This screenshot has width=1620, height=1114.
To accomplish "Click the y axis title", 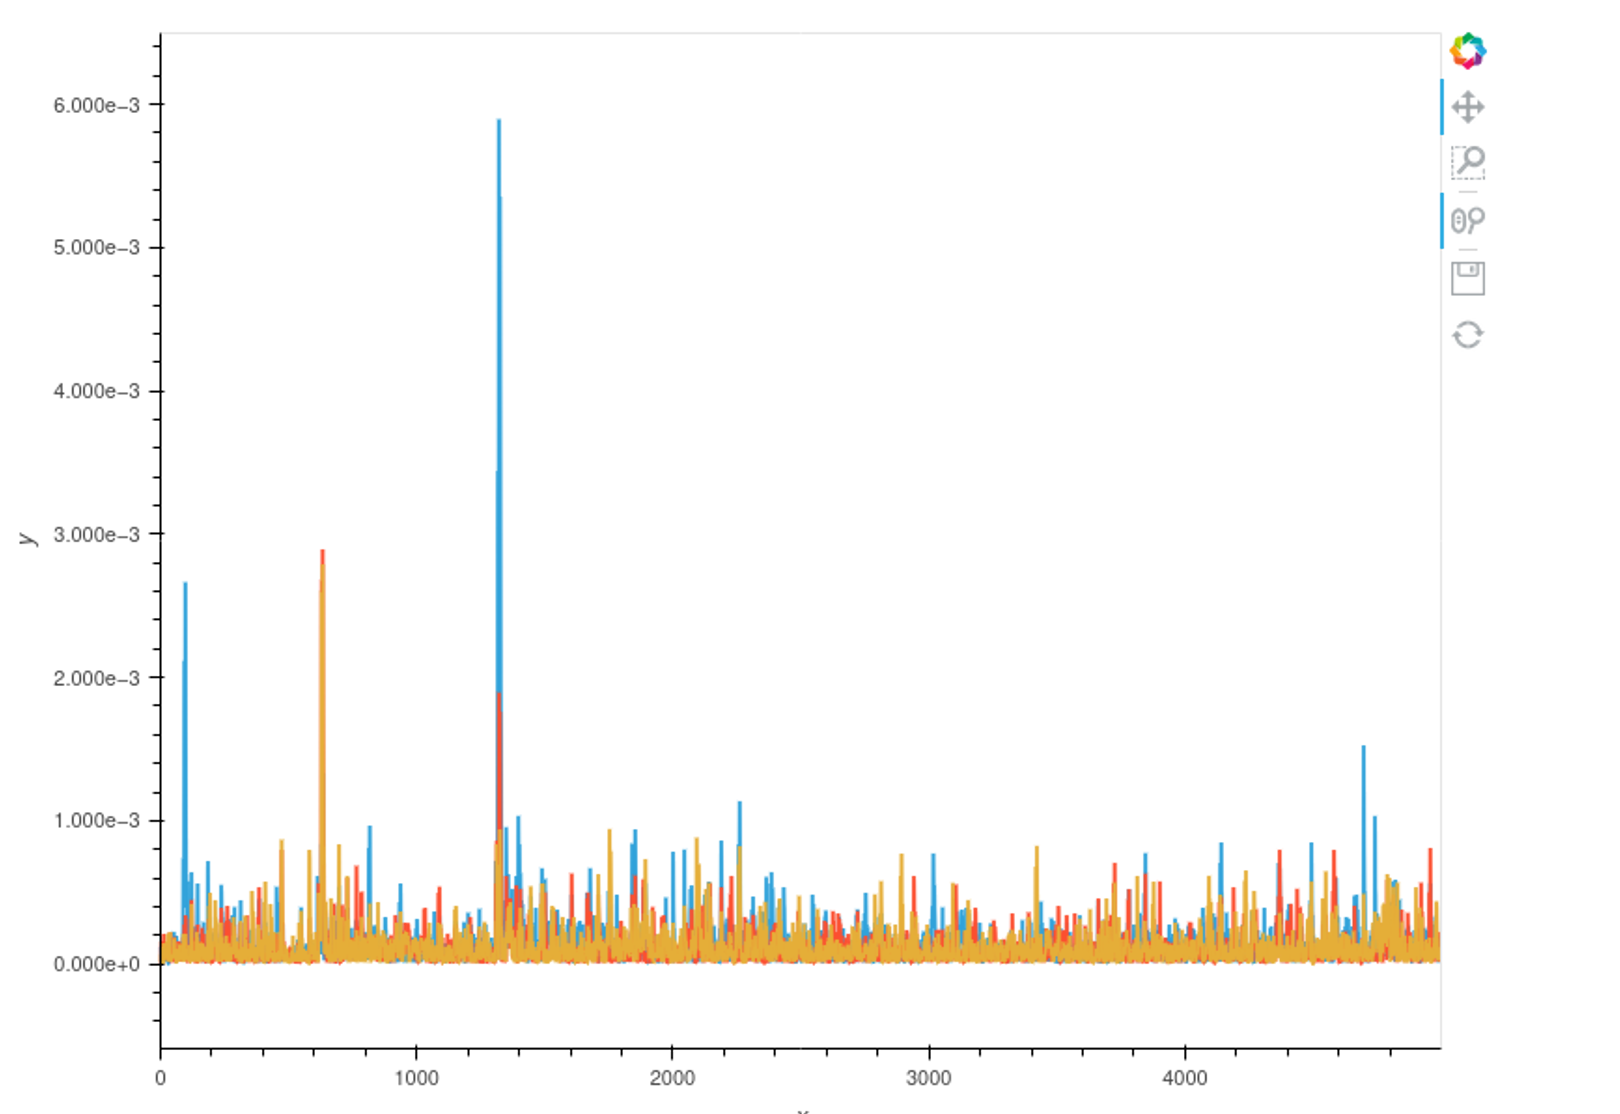I will (x=27, y=538).
